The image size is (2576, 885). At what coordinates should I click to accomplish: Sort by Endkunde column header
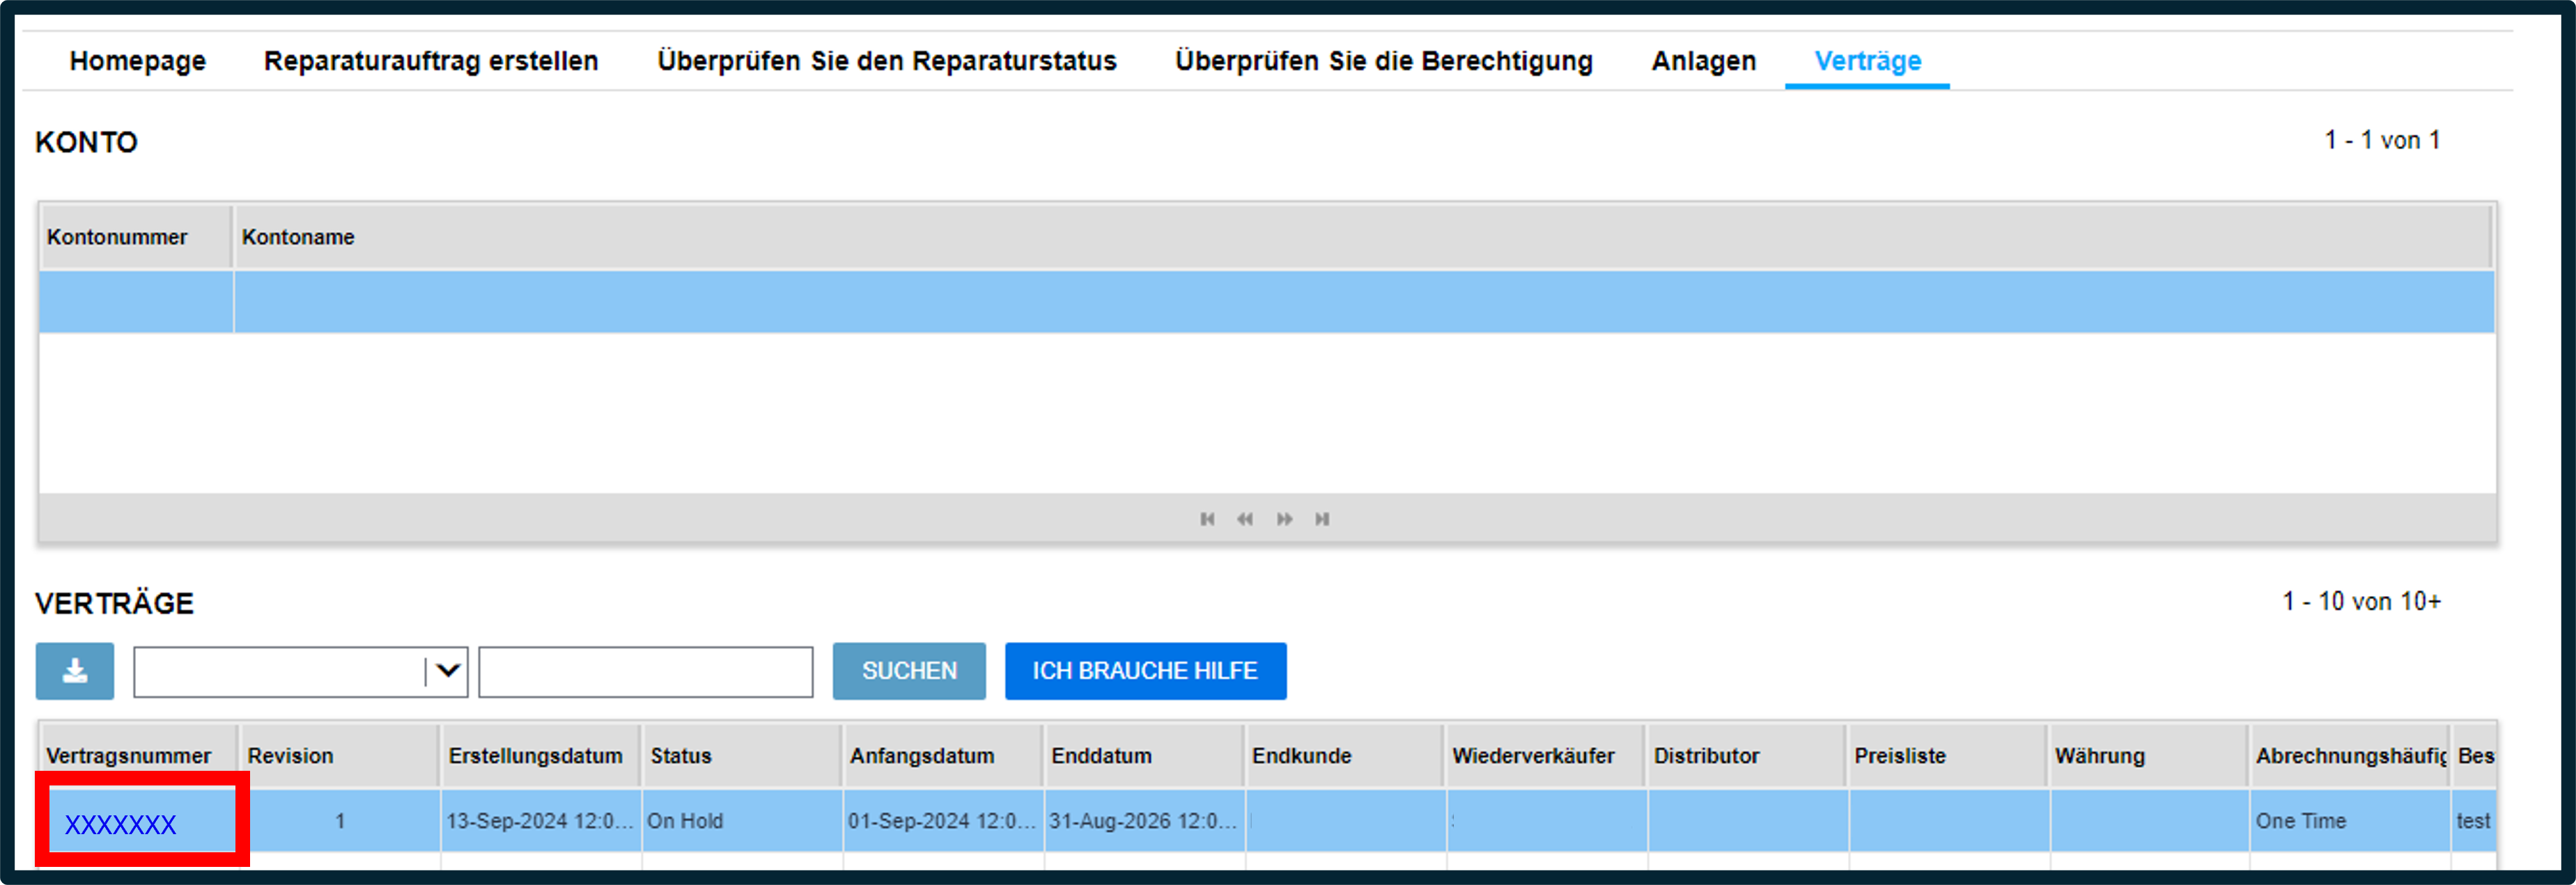pyautogui.click(x=1344, y=756)
